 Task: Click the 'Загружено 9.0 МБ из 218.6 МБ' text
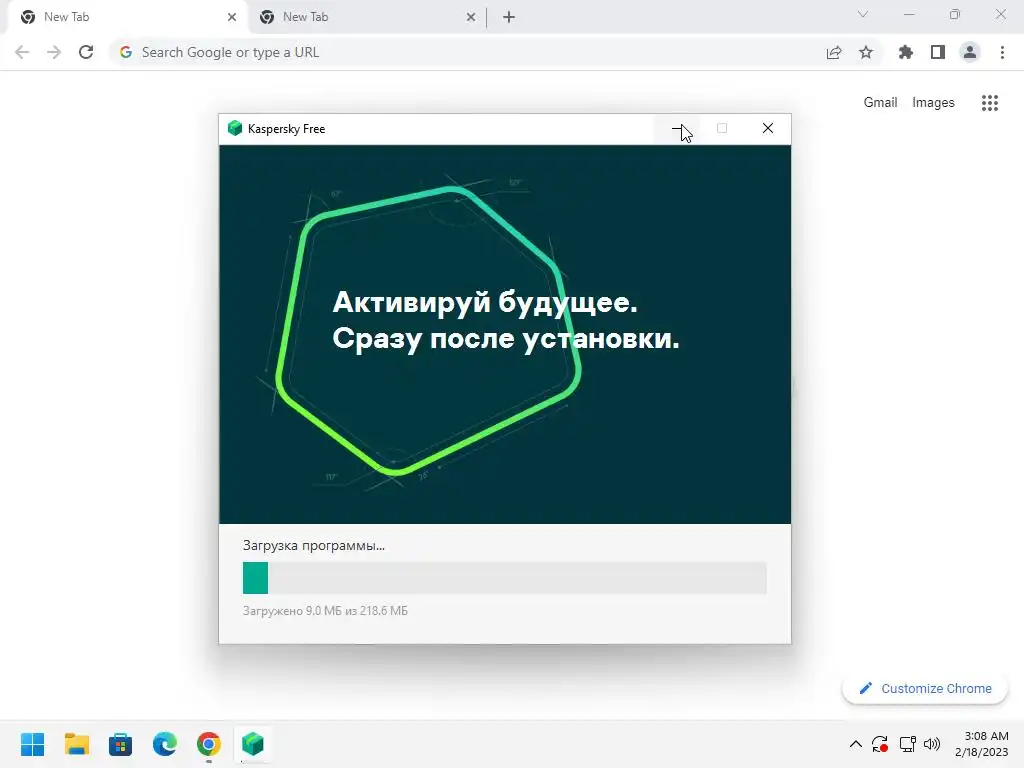click(325, 611)
